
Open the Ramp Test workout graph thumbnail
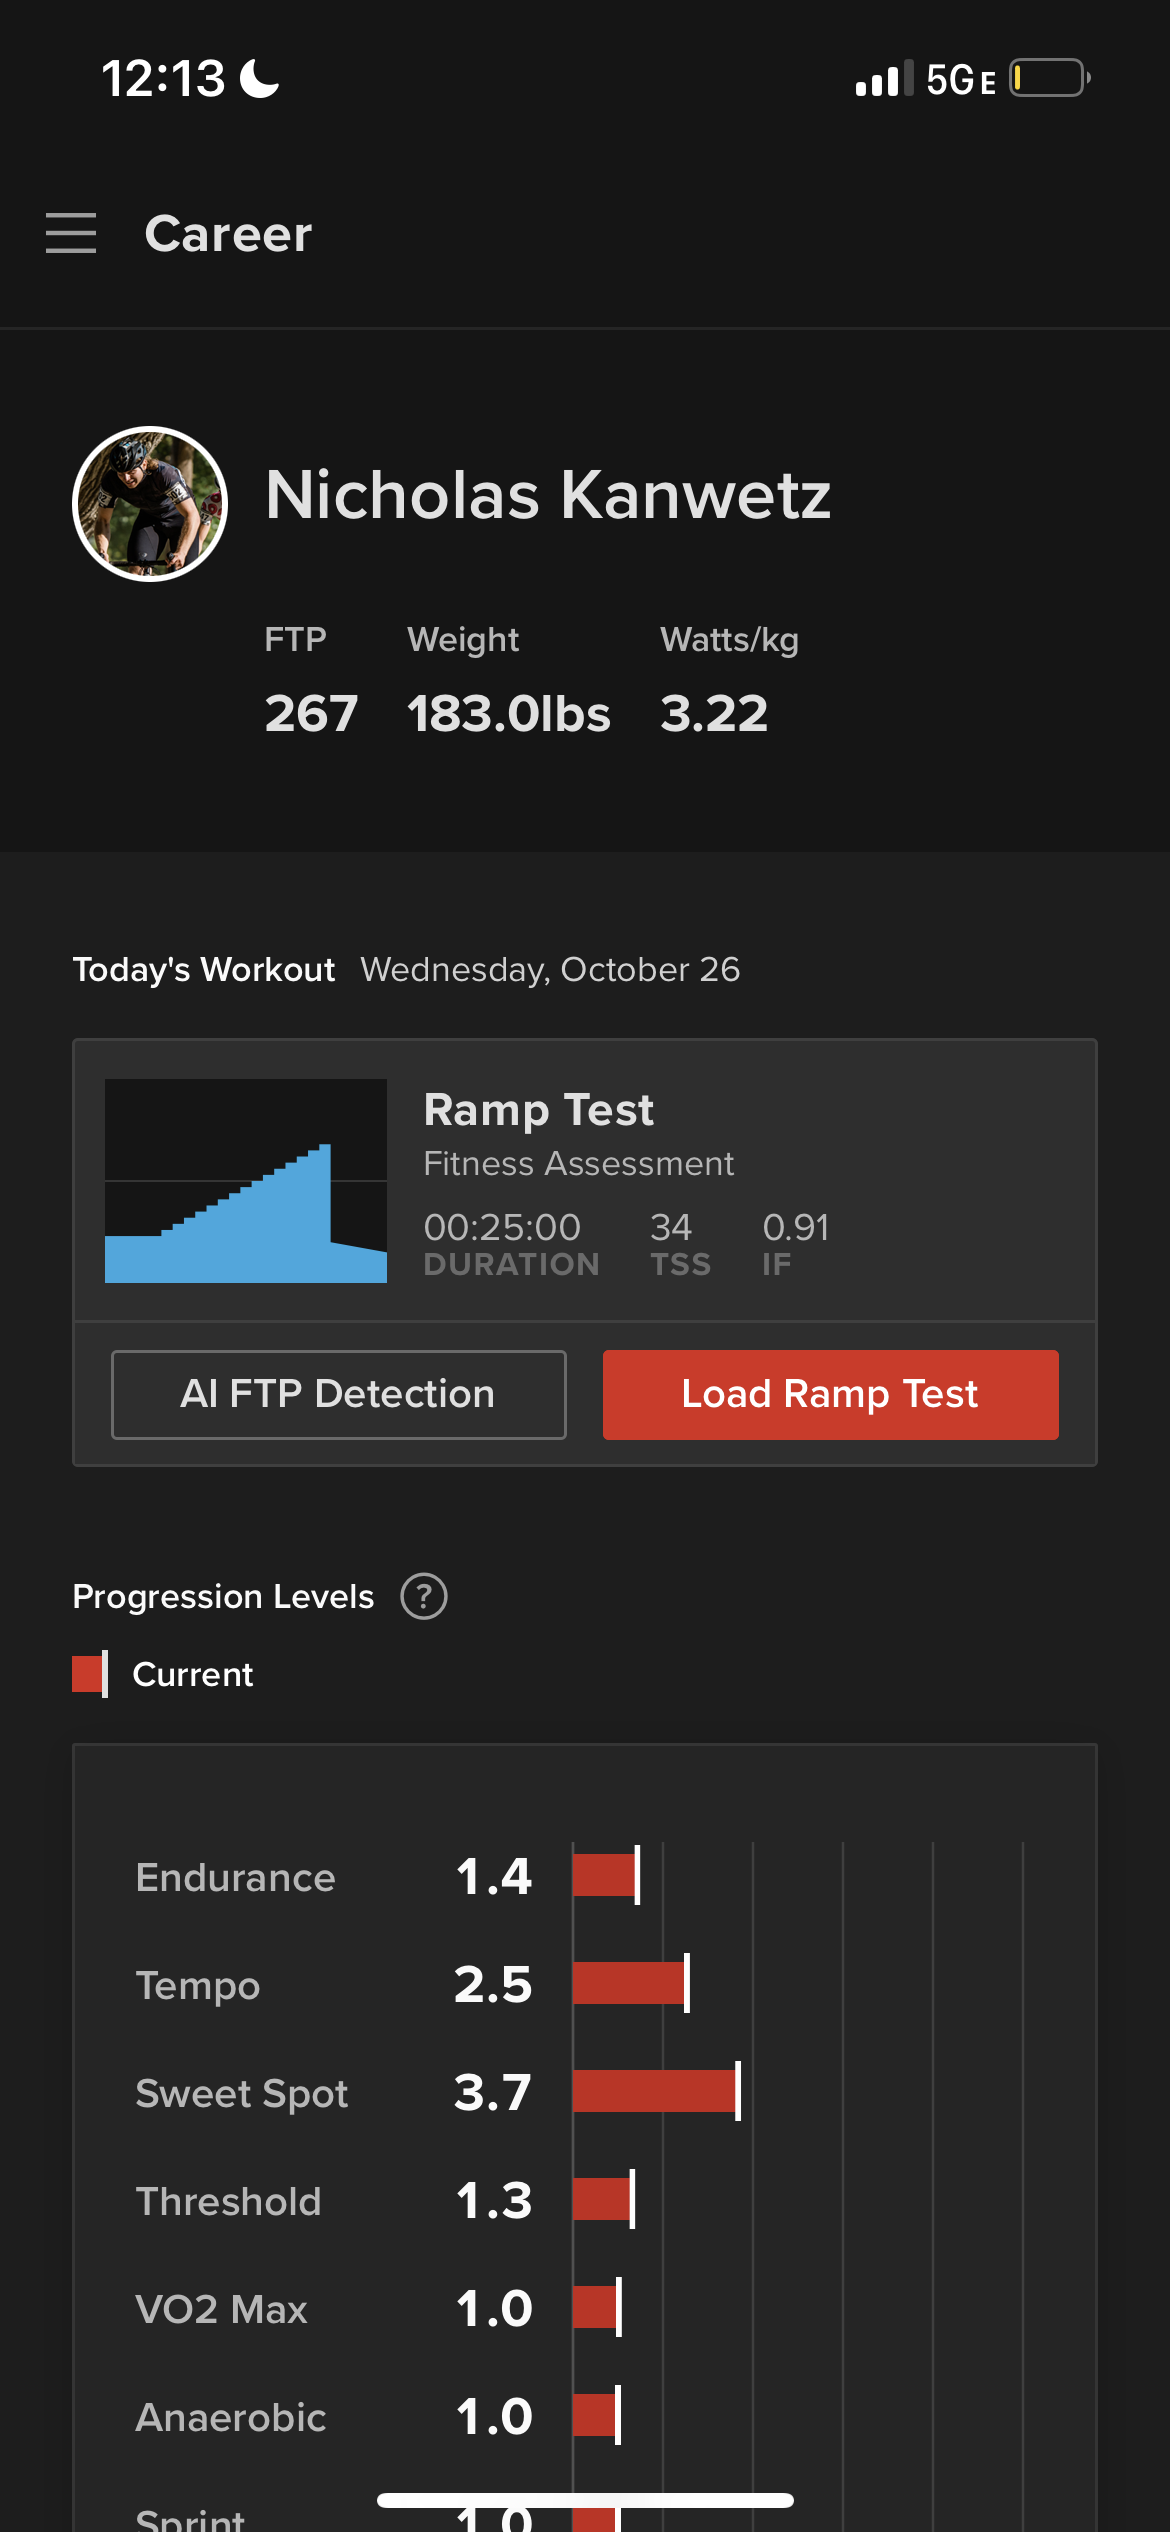click(x=246, y=1180)
